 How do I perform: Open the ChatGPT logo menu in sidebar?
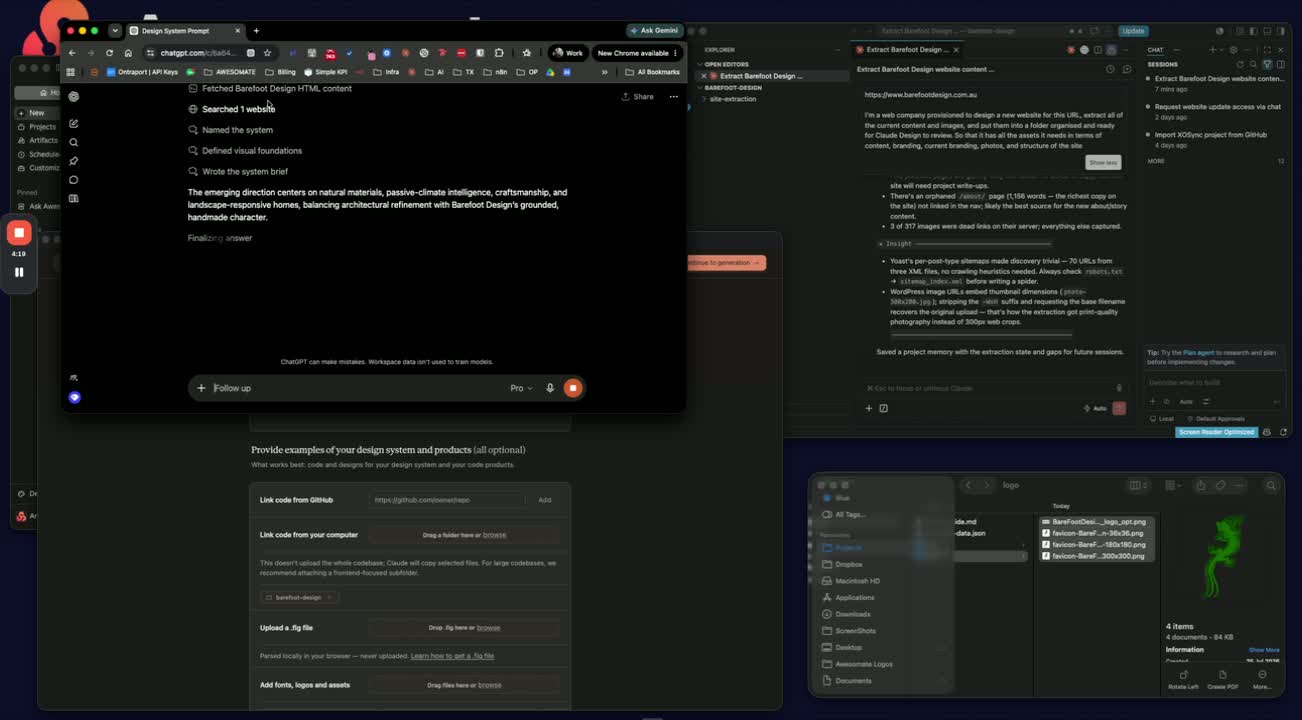coord(74,97)
